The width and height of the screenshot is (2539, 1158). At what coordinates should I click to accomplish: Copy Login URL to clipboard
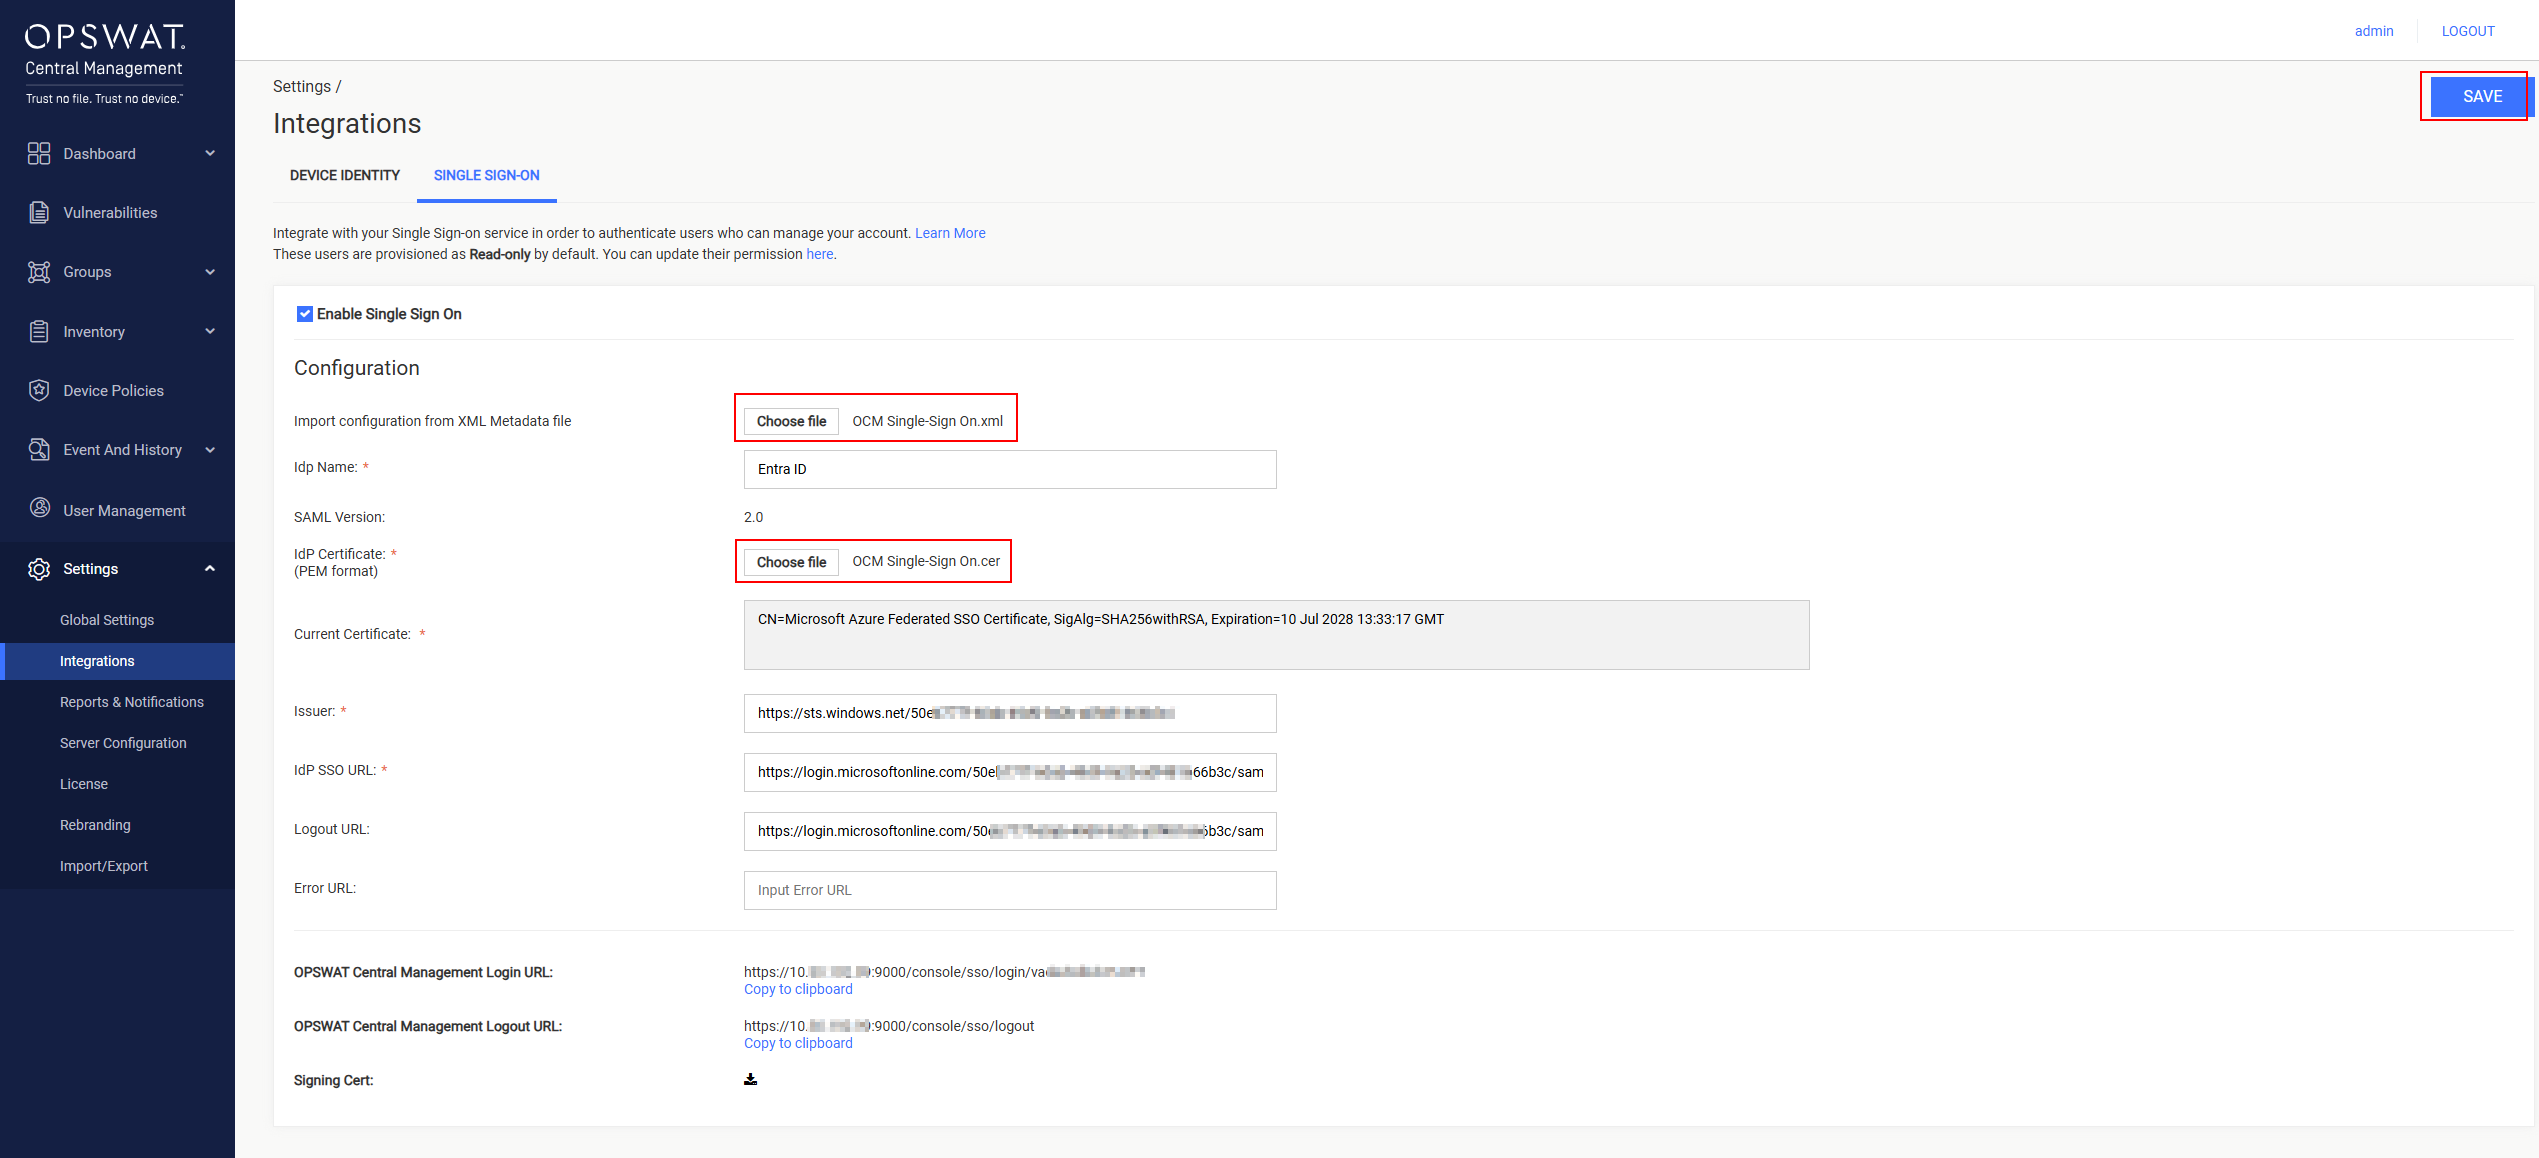(x=798, y=989)
